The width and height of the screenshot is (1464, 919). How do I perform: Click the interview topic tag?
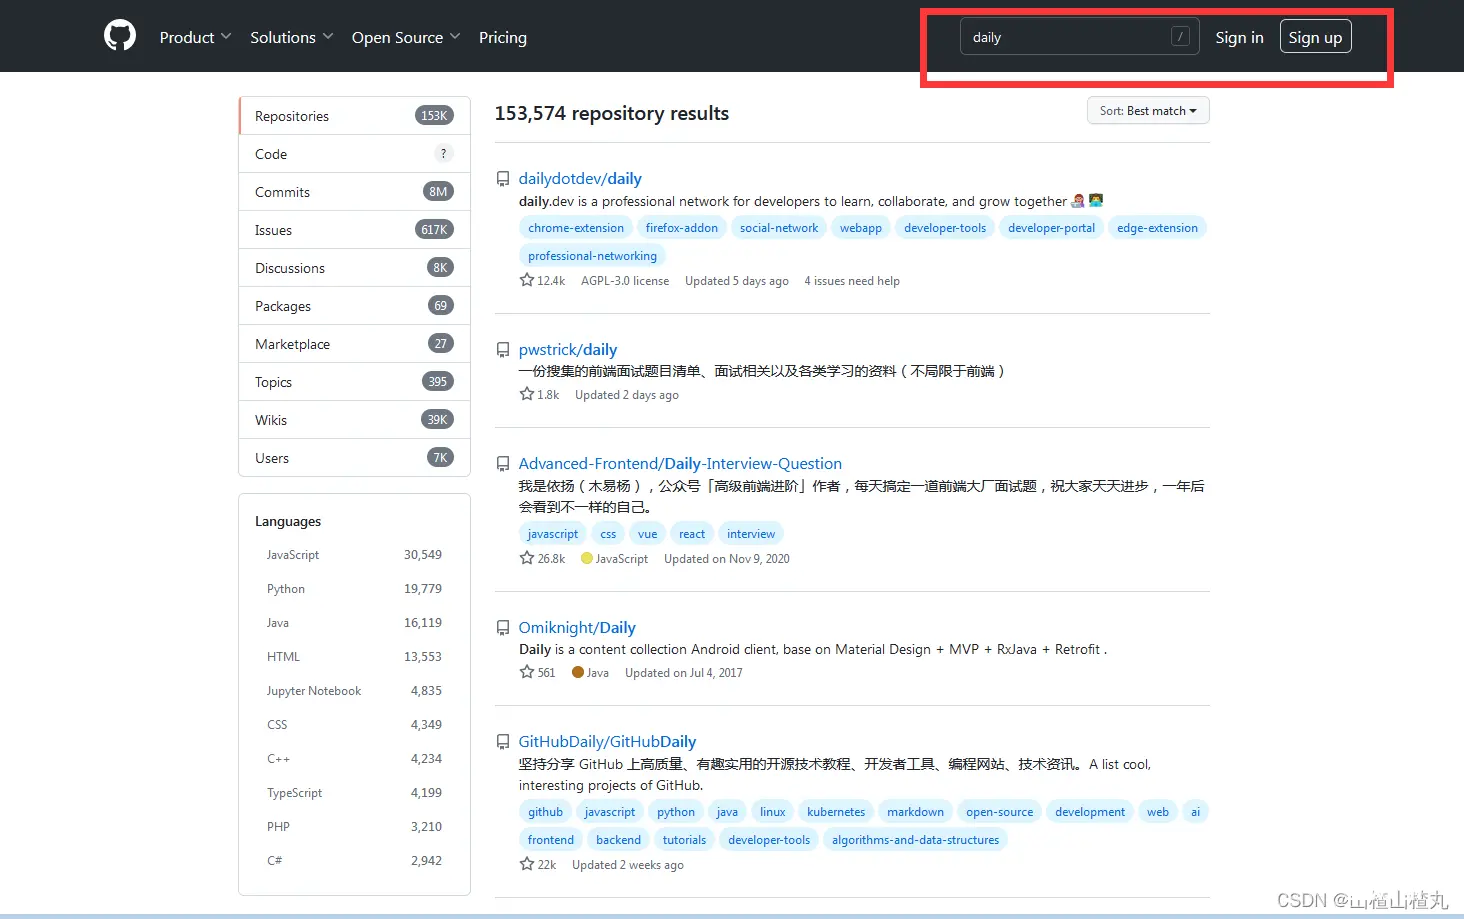click(x=751, y=534)
